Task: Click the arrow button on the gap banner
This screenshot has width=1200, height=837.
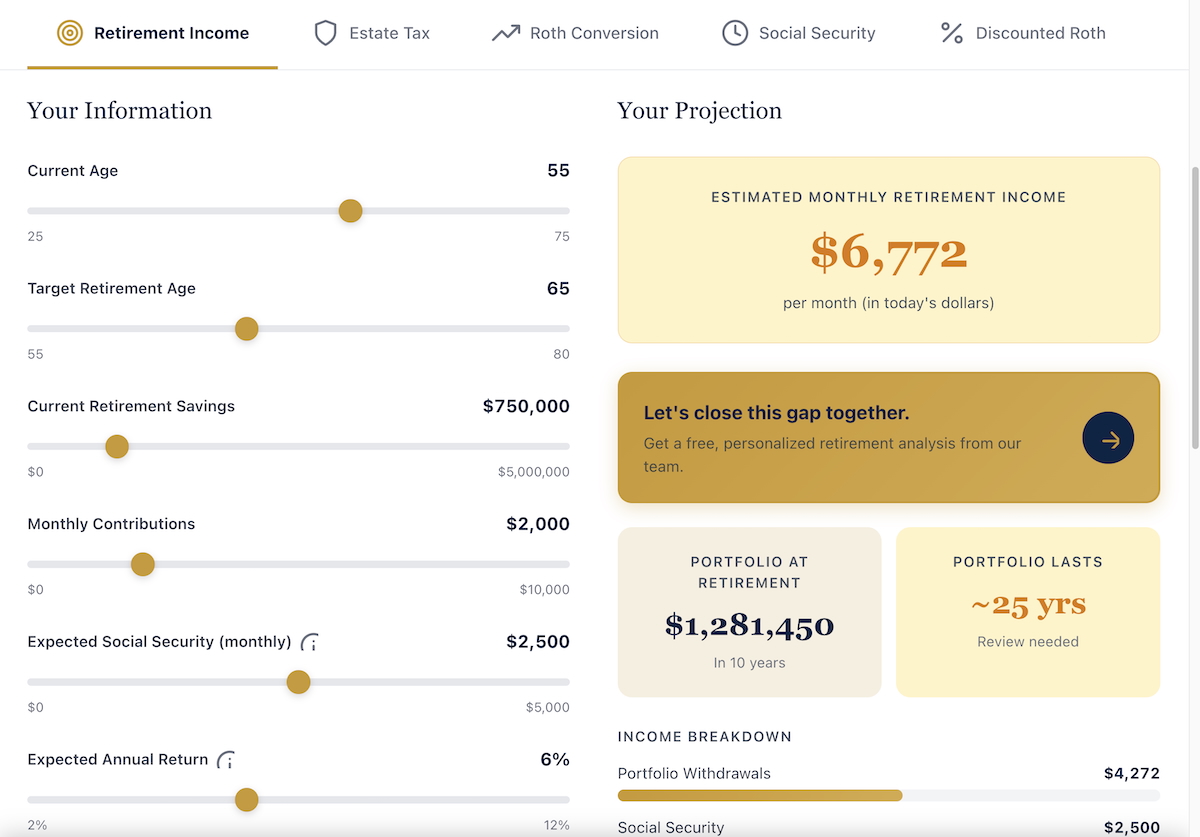Action: point(1108,438)
